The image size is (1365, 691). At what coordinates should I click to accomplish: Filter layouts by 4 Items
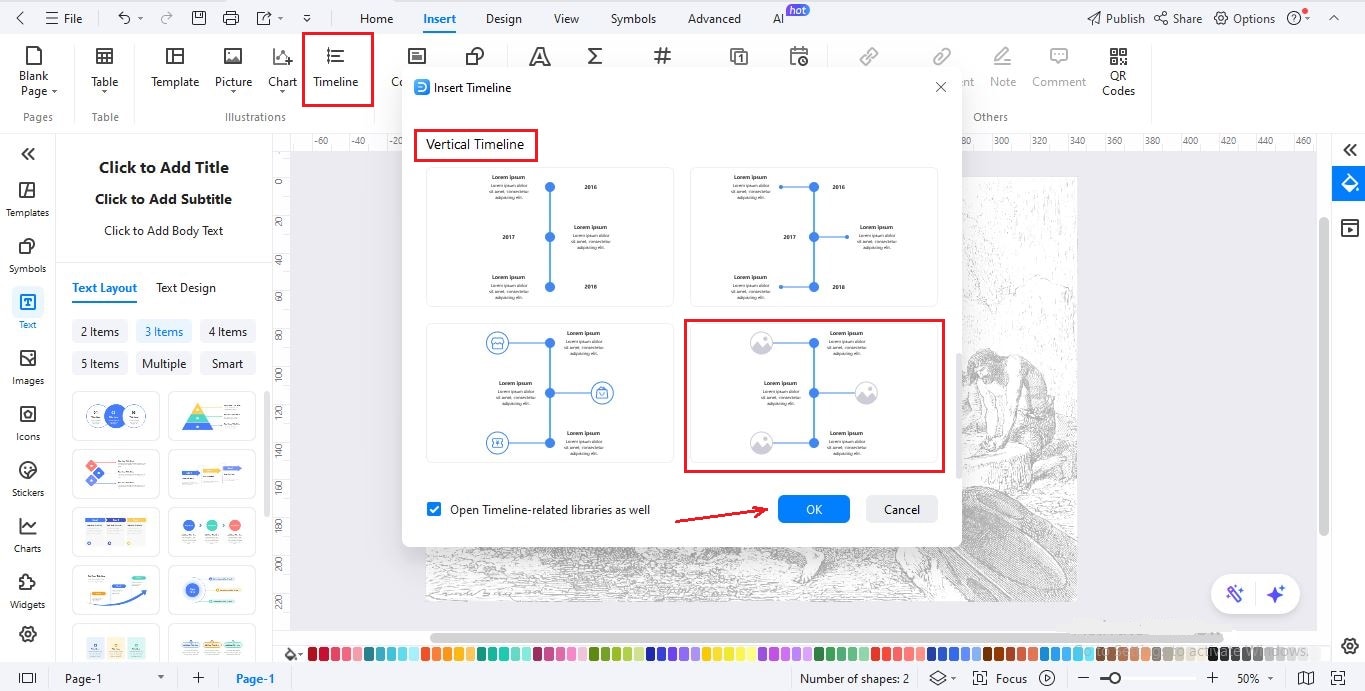click(x=228, y=332)
